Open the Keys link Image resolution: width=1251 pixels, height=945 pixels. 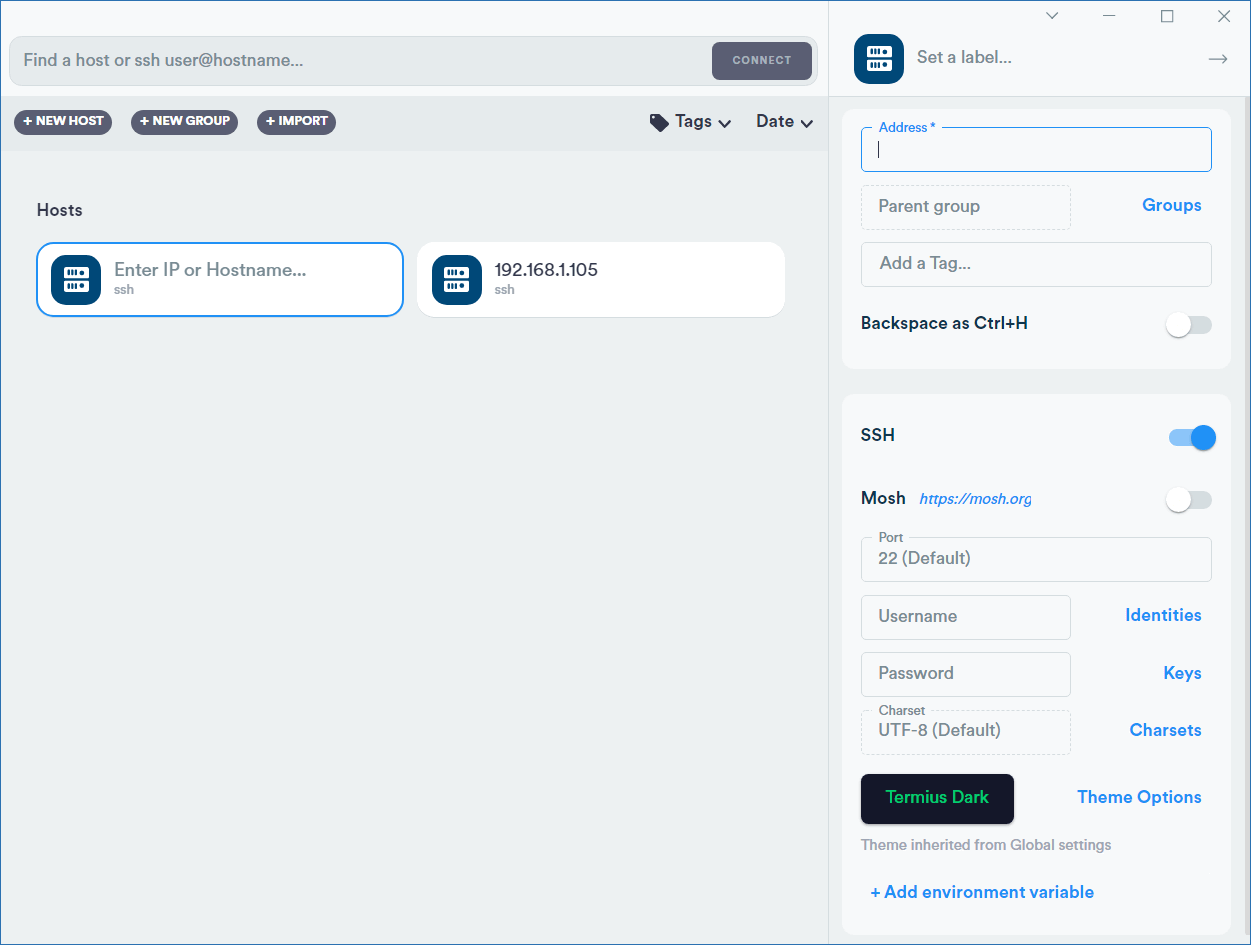click(1182, 673)
